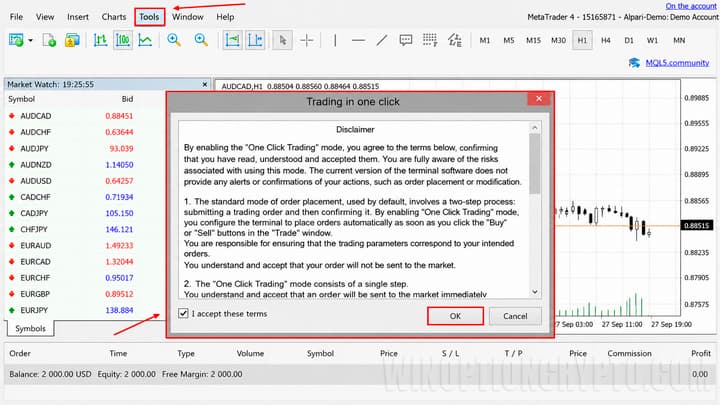The width and height of the screenshot is (720, 405).
Task: Select W1 timeframe
Action: click(652, 40)
